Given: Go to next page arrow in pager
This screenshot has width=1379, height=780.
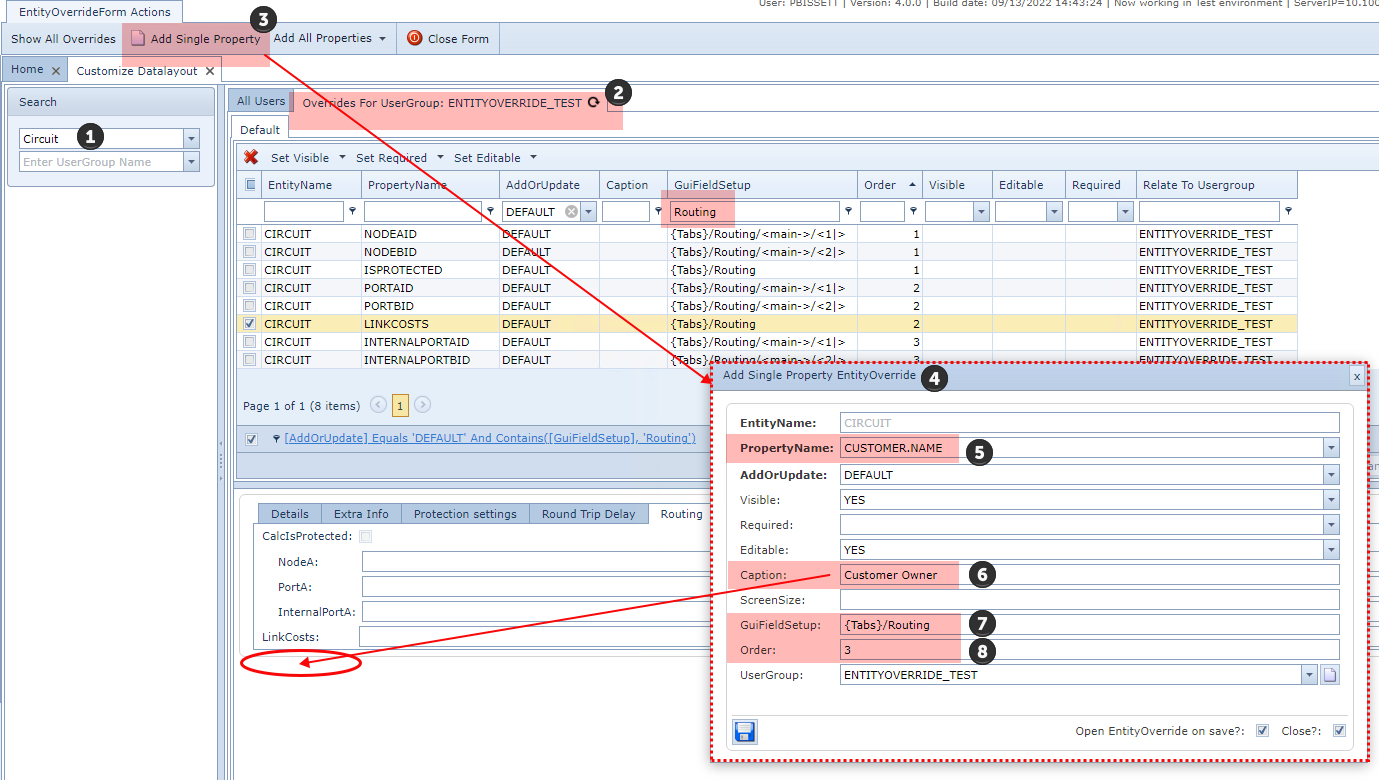Looking at the screenshot, I should pos(423,405).
